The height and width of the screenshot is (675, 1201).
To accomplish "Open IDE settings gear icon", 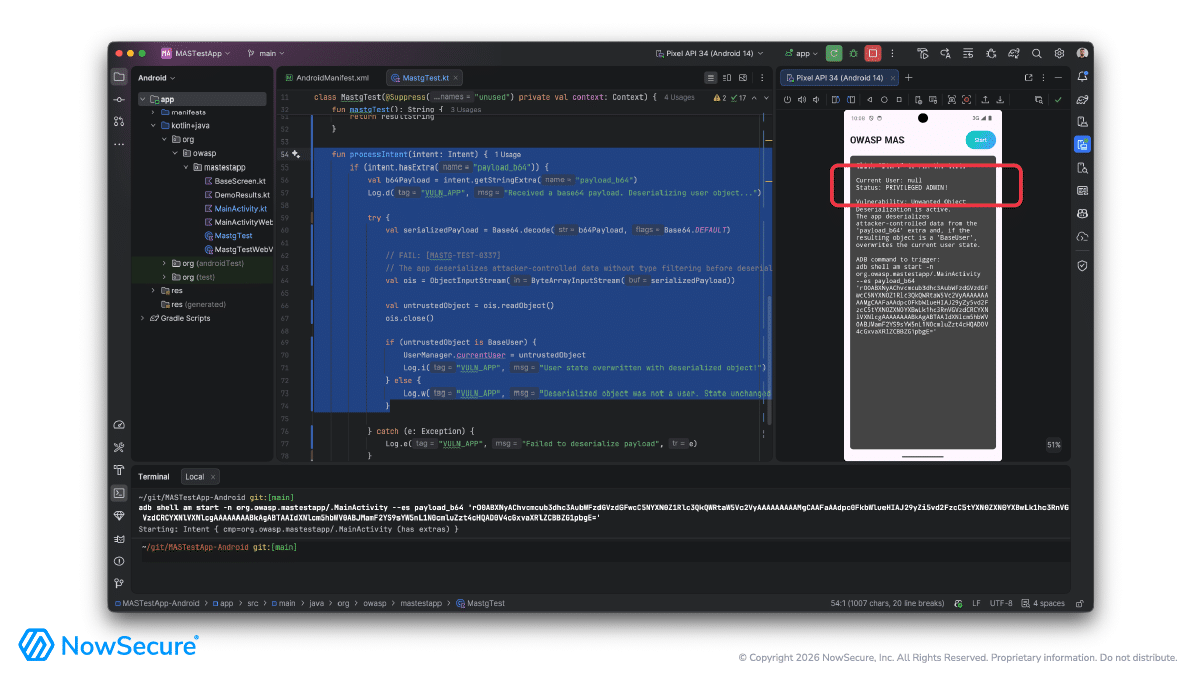I will [1060, 53].
